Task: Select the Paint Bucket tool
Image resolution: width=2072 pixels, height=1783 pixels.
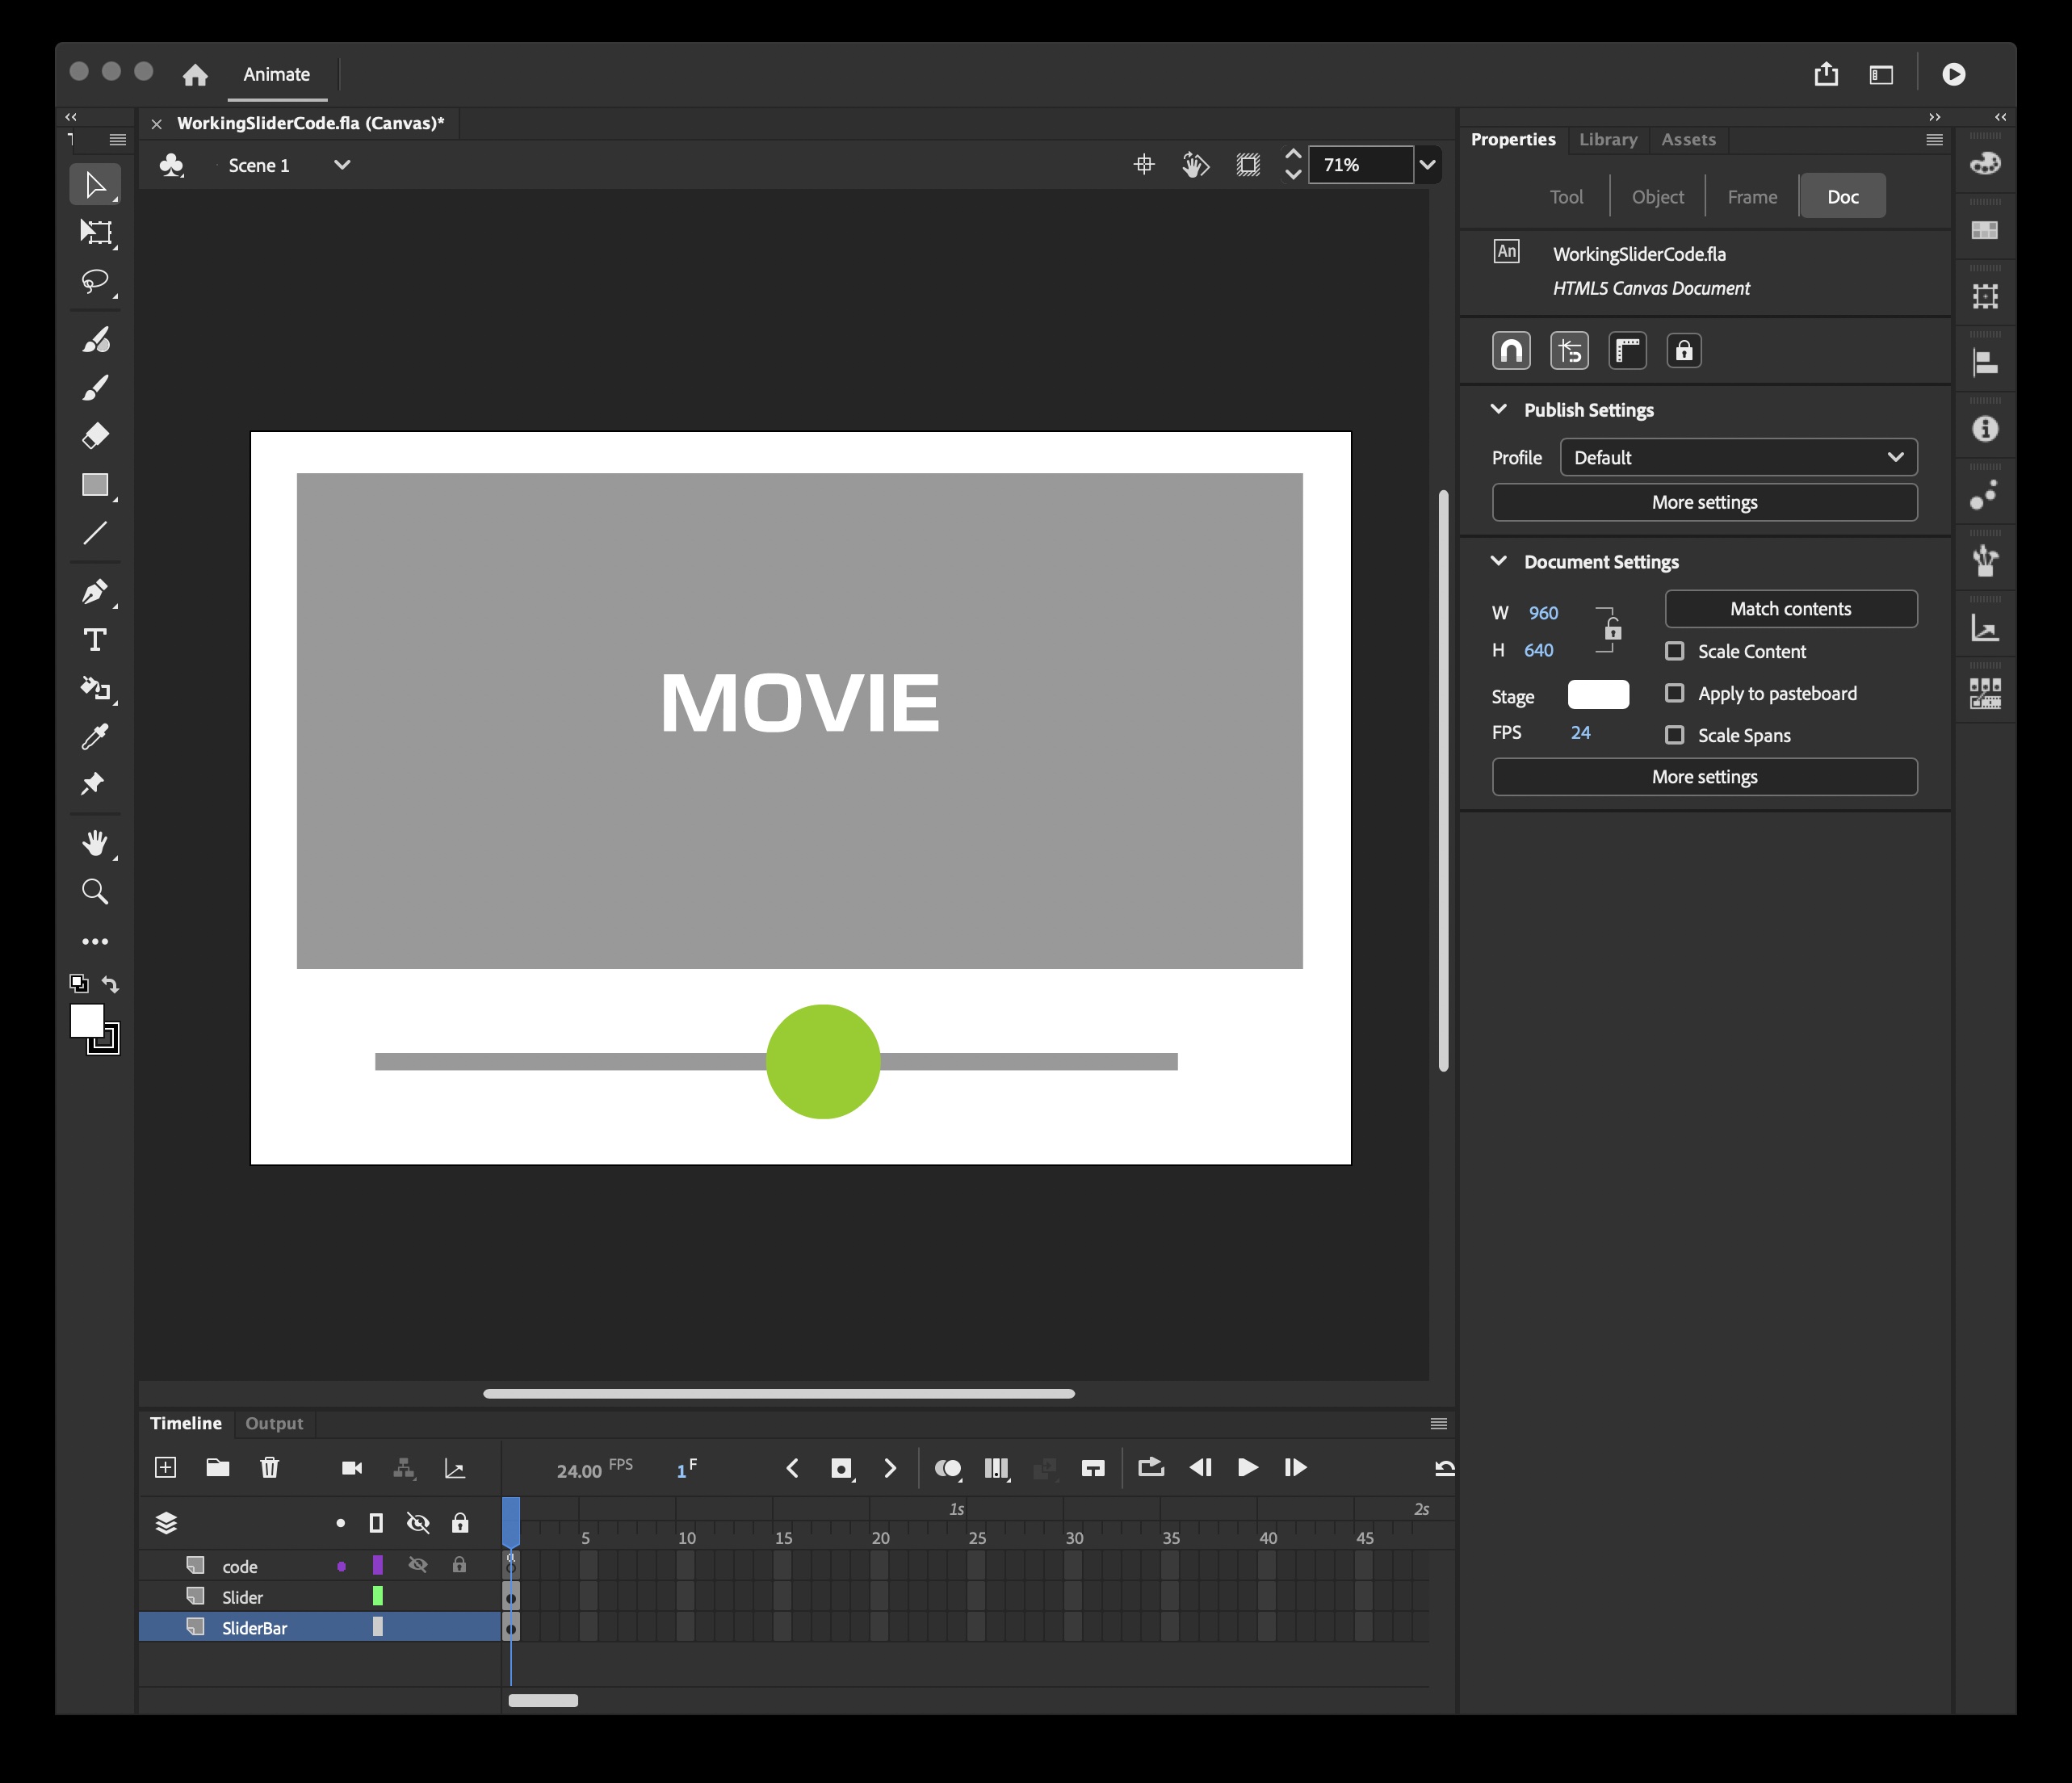Action: (x=95, y=688)
